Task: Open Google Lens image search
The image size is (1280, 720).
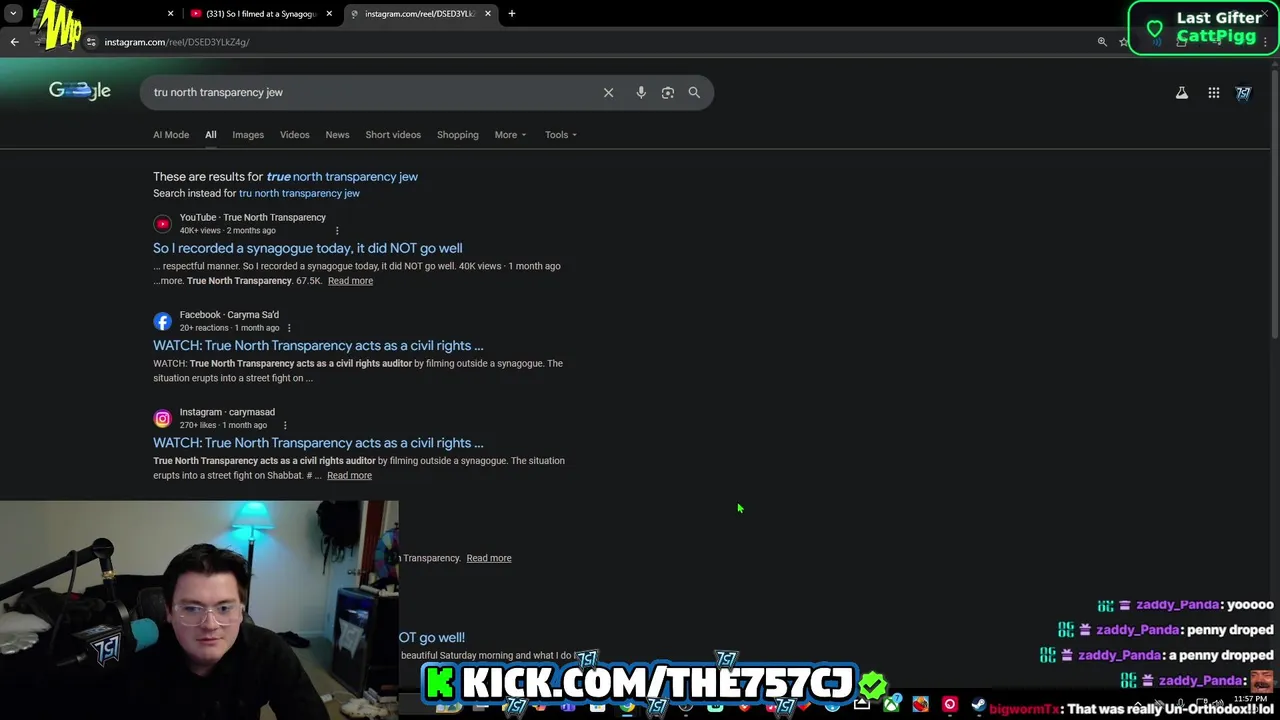Action: click(x=668, y=92)
